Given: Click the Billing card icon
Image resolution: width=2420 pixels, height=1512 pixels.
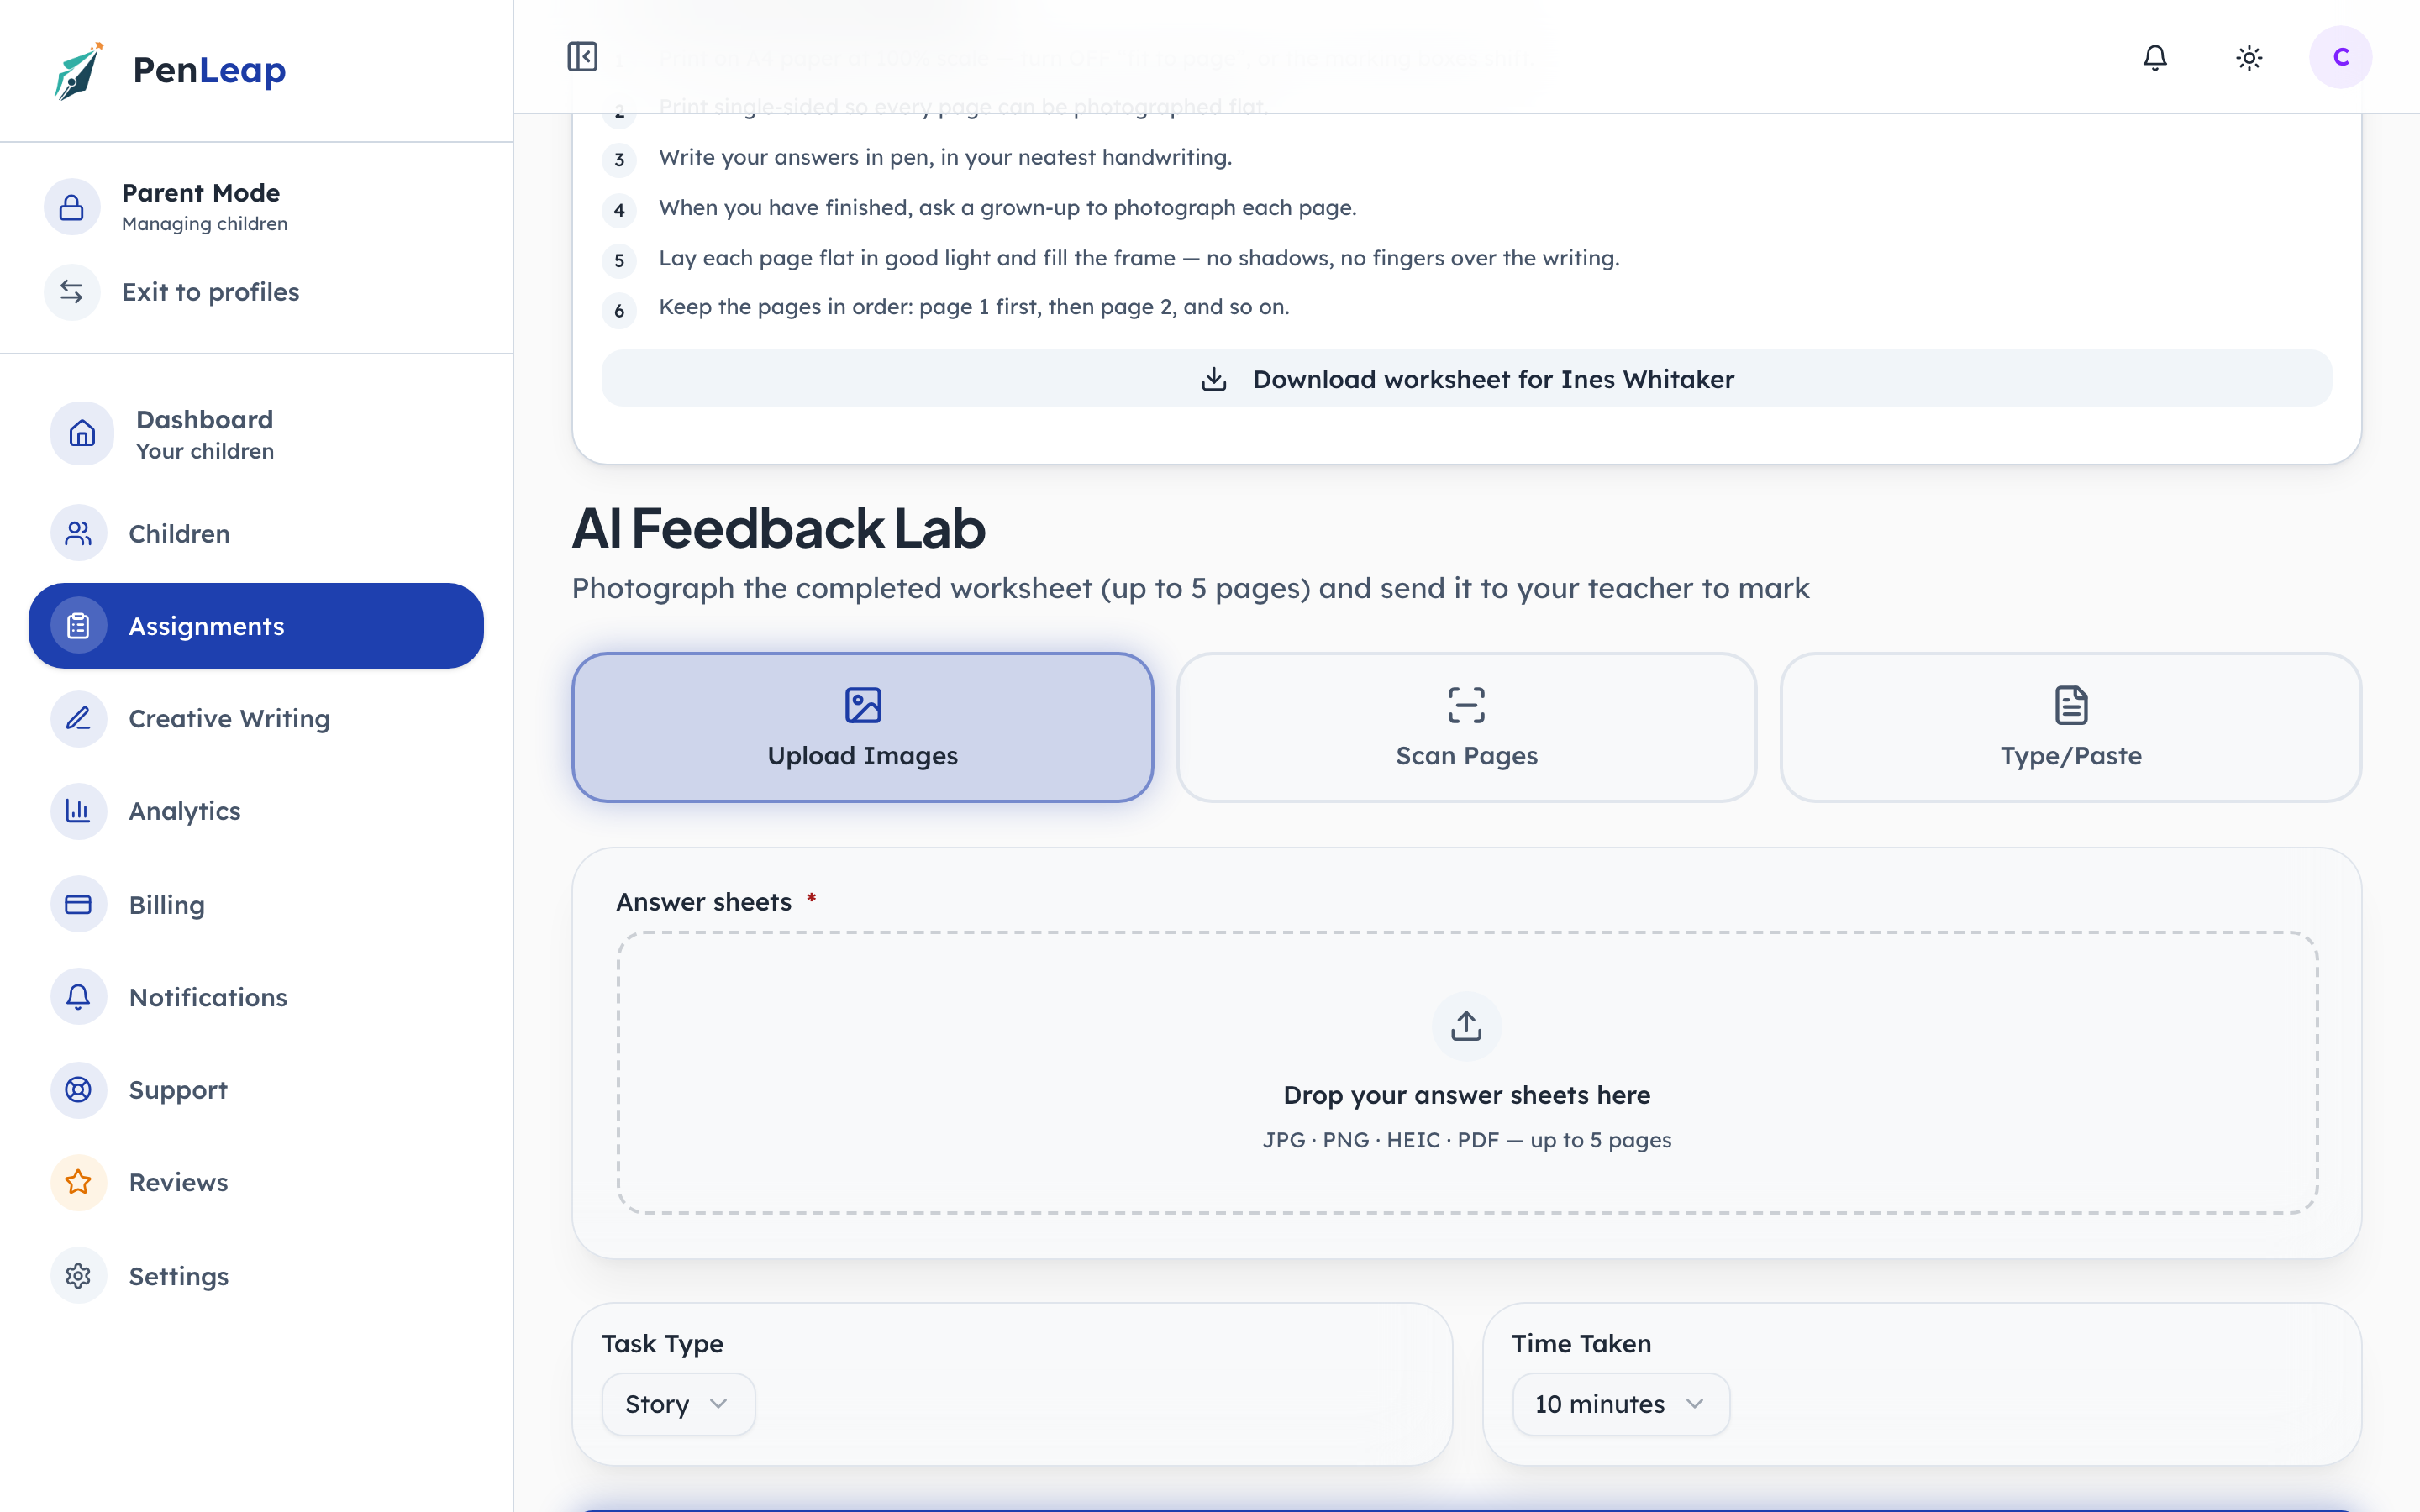Looking at the screenshot, I should 78,904.
